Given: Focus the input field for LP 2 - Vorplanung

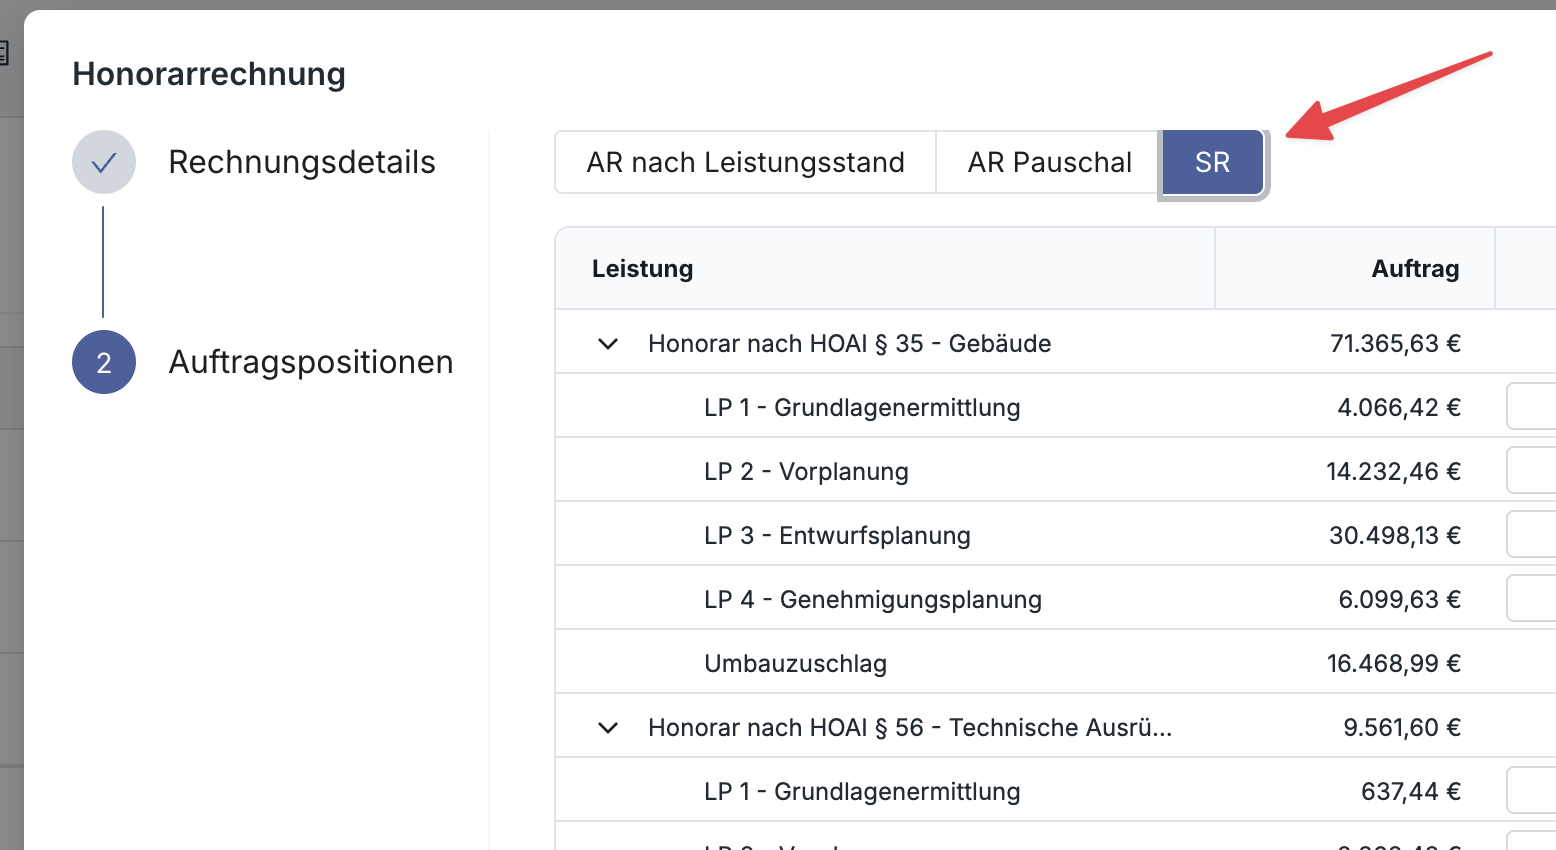Looking at the screenshot, I should pos(1531,471).
